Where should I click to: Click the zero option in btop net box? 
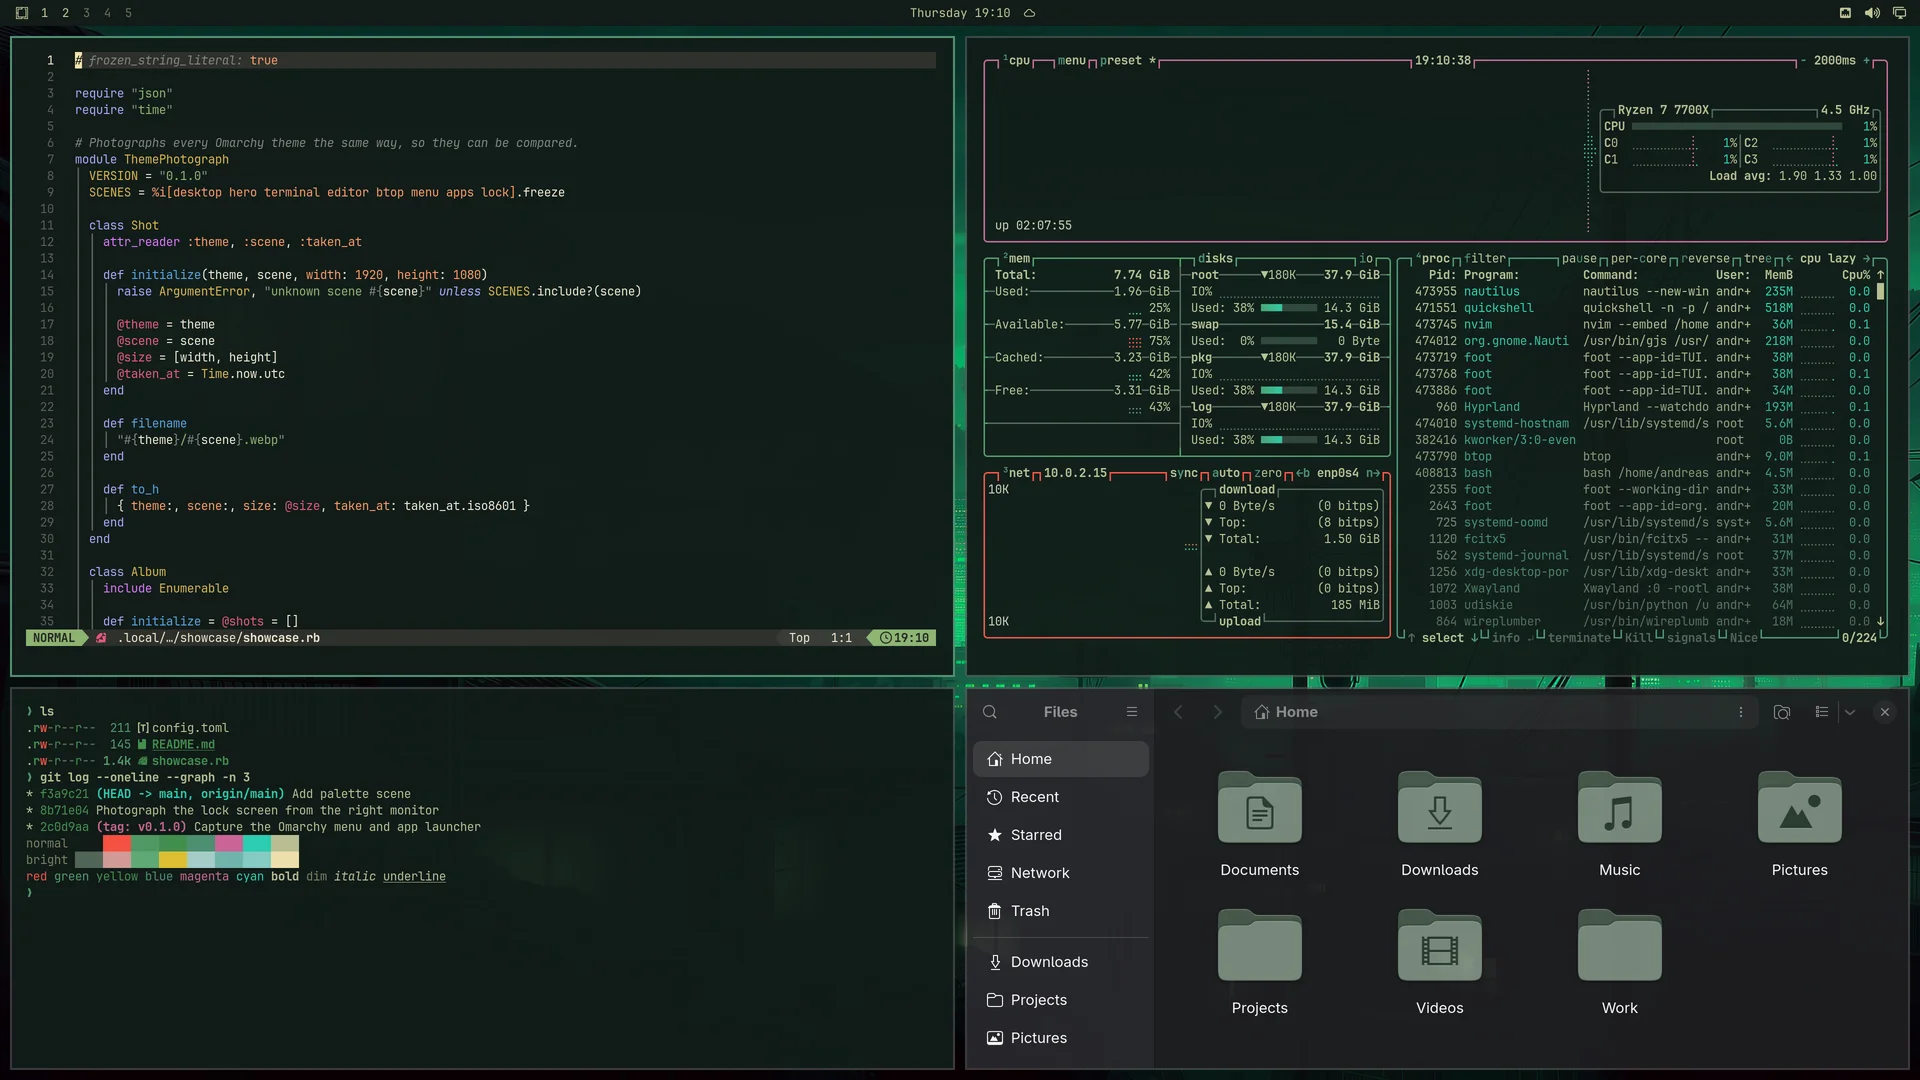(x=1268, y=473)
